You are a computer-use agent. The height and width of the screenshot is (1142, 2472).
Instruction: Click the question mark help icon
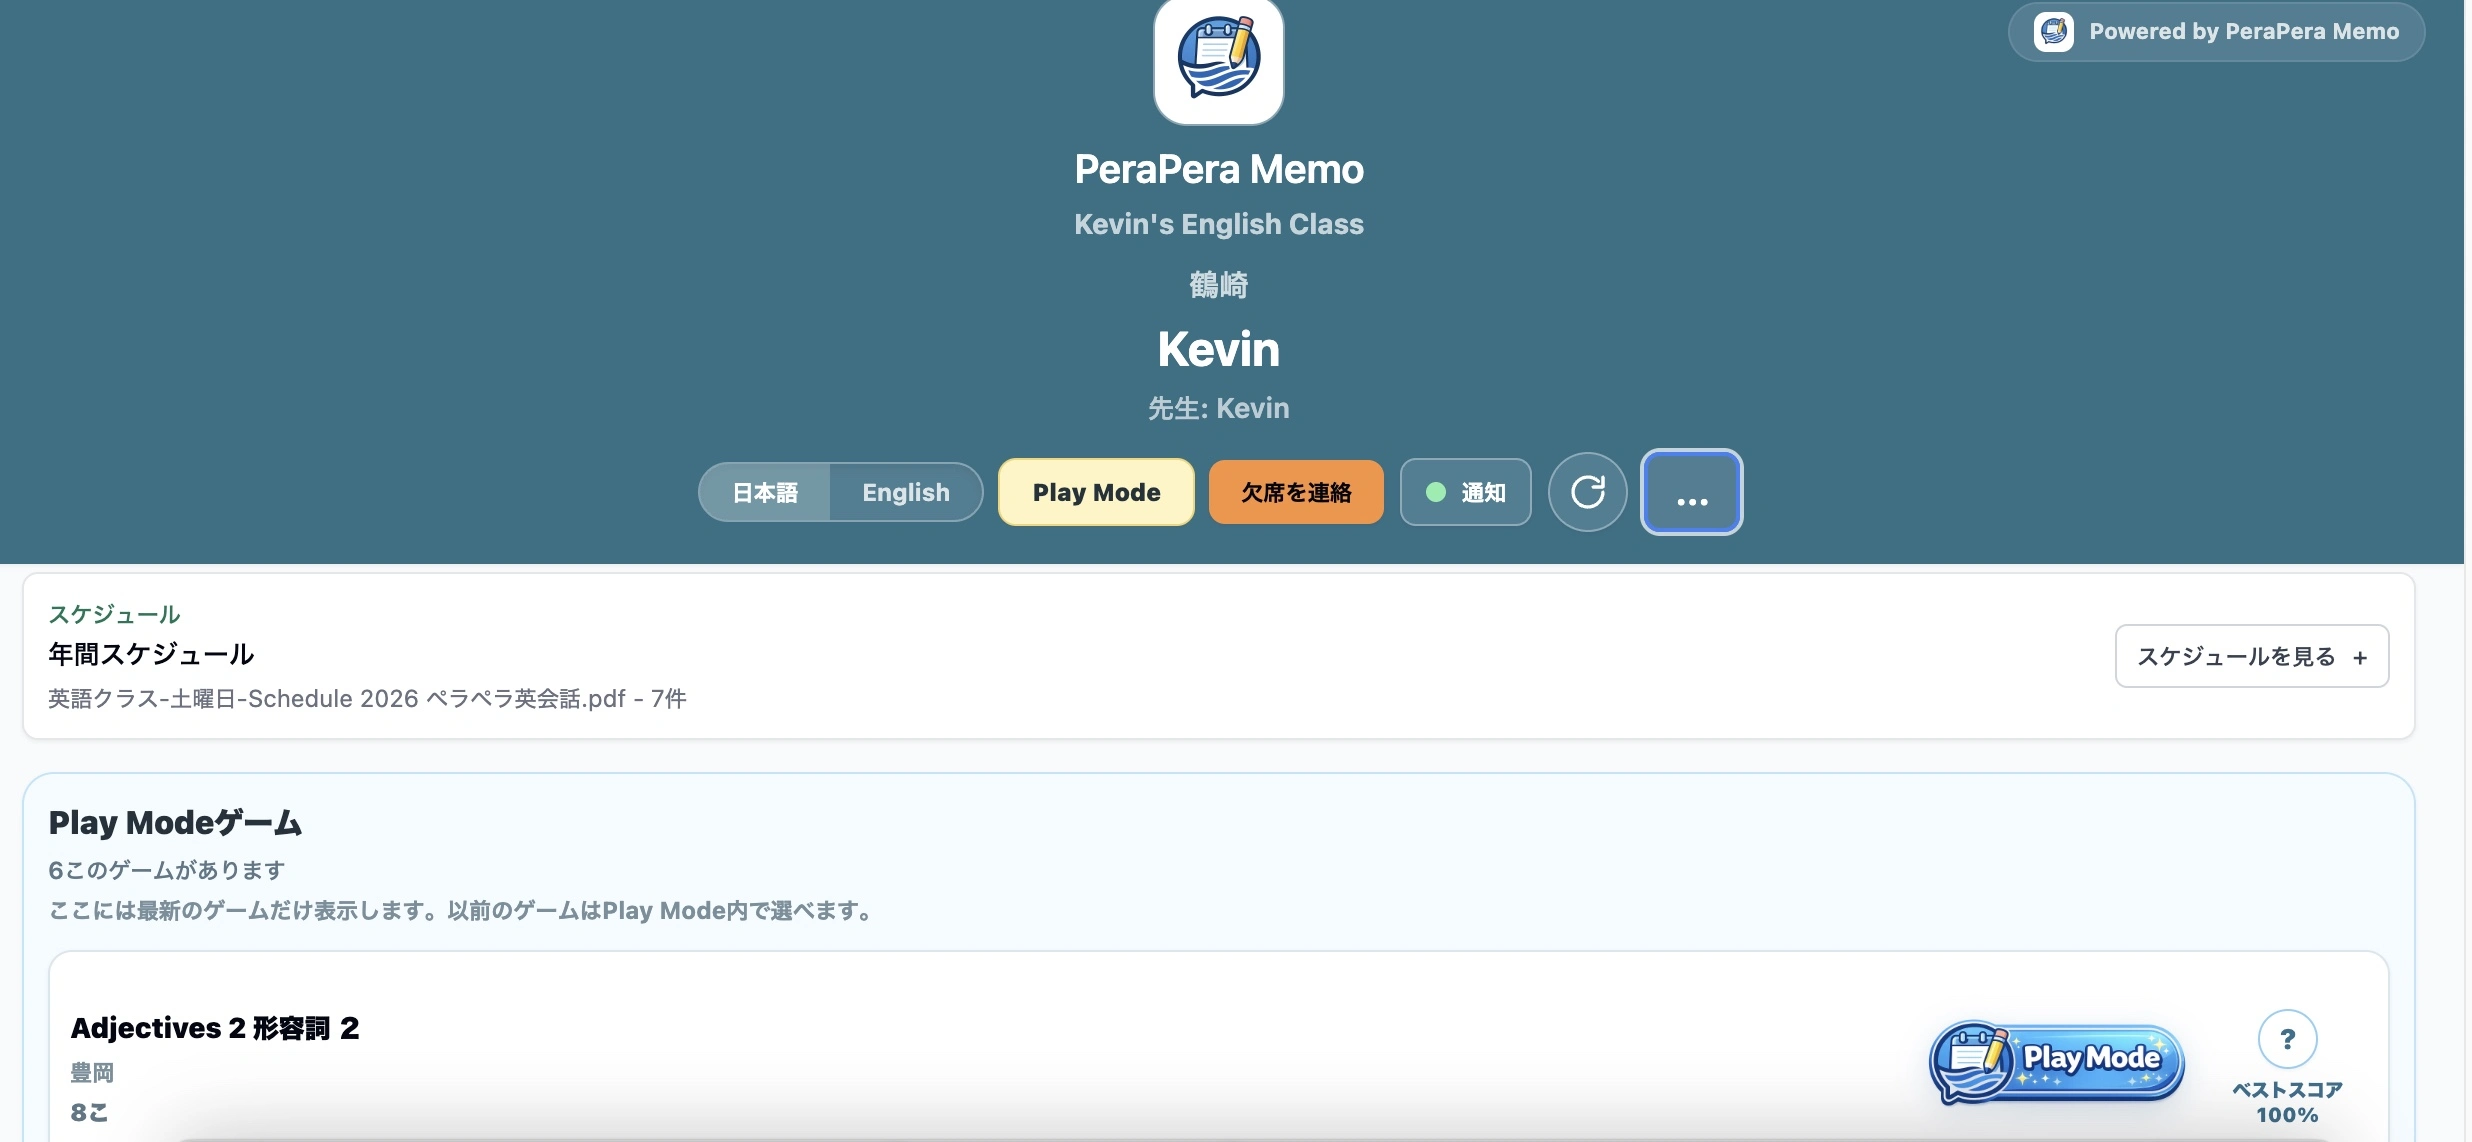point(2287,1039)
